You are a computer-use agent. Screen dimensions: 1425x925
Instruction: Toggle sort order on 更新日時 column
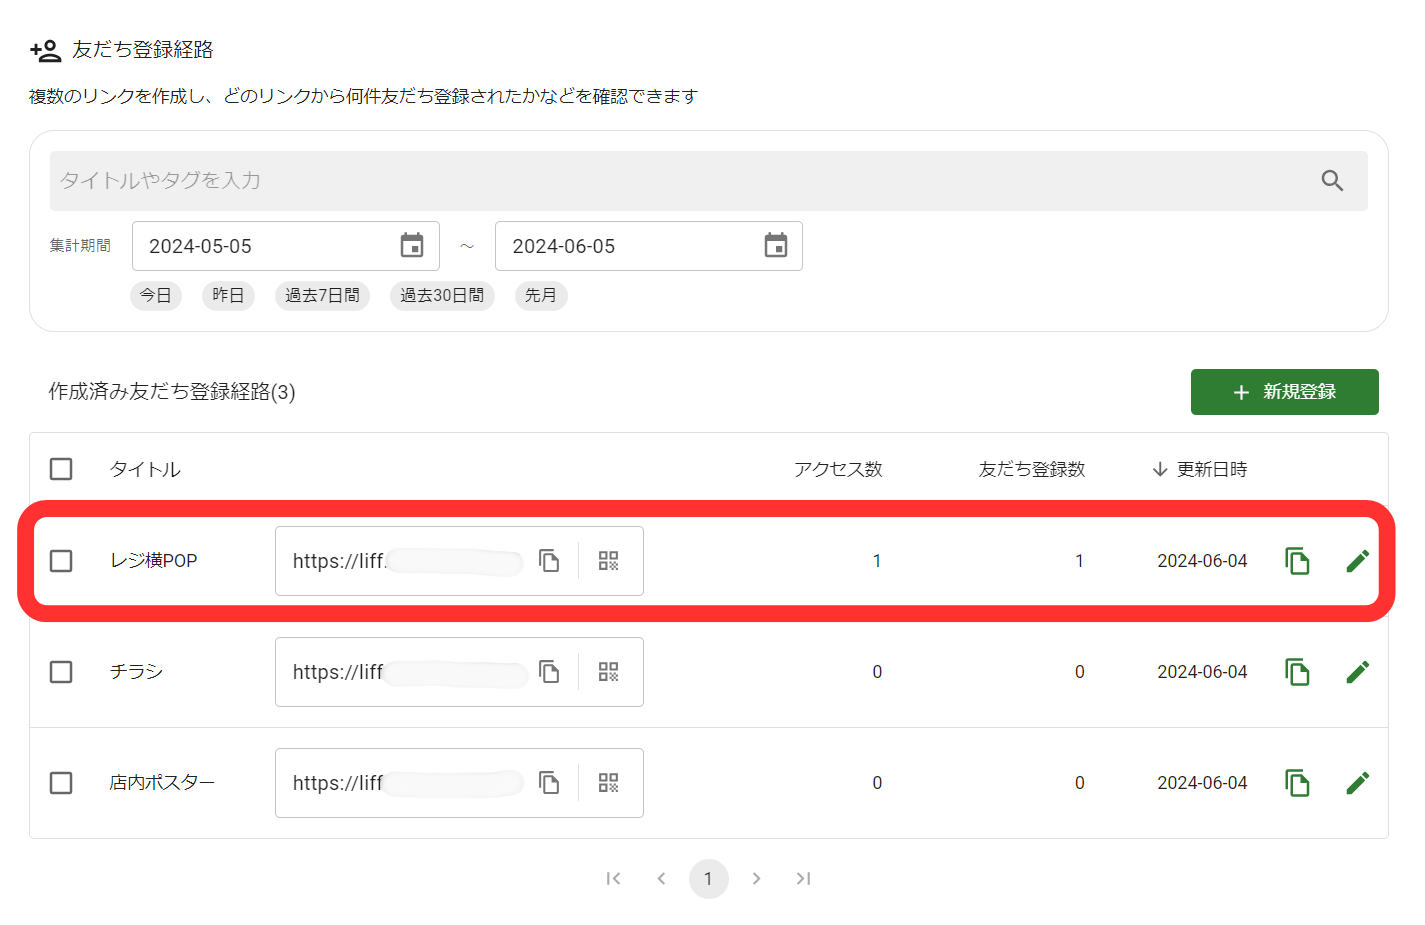1161,468
